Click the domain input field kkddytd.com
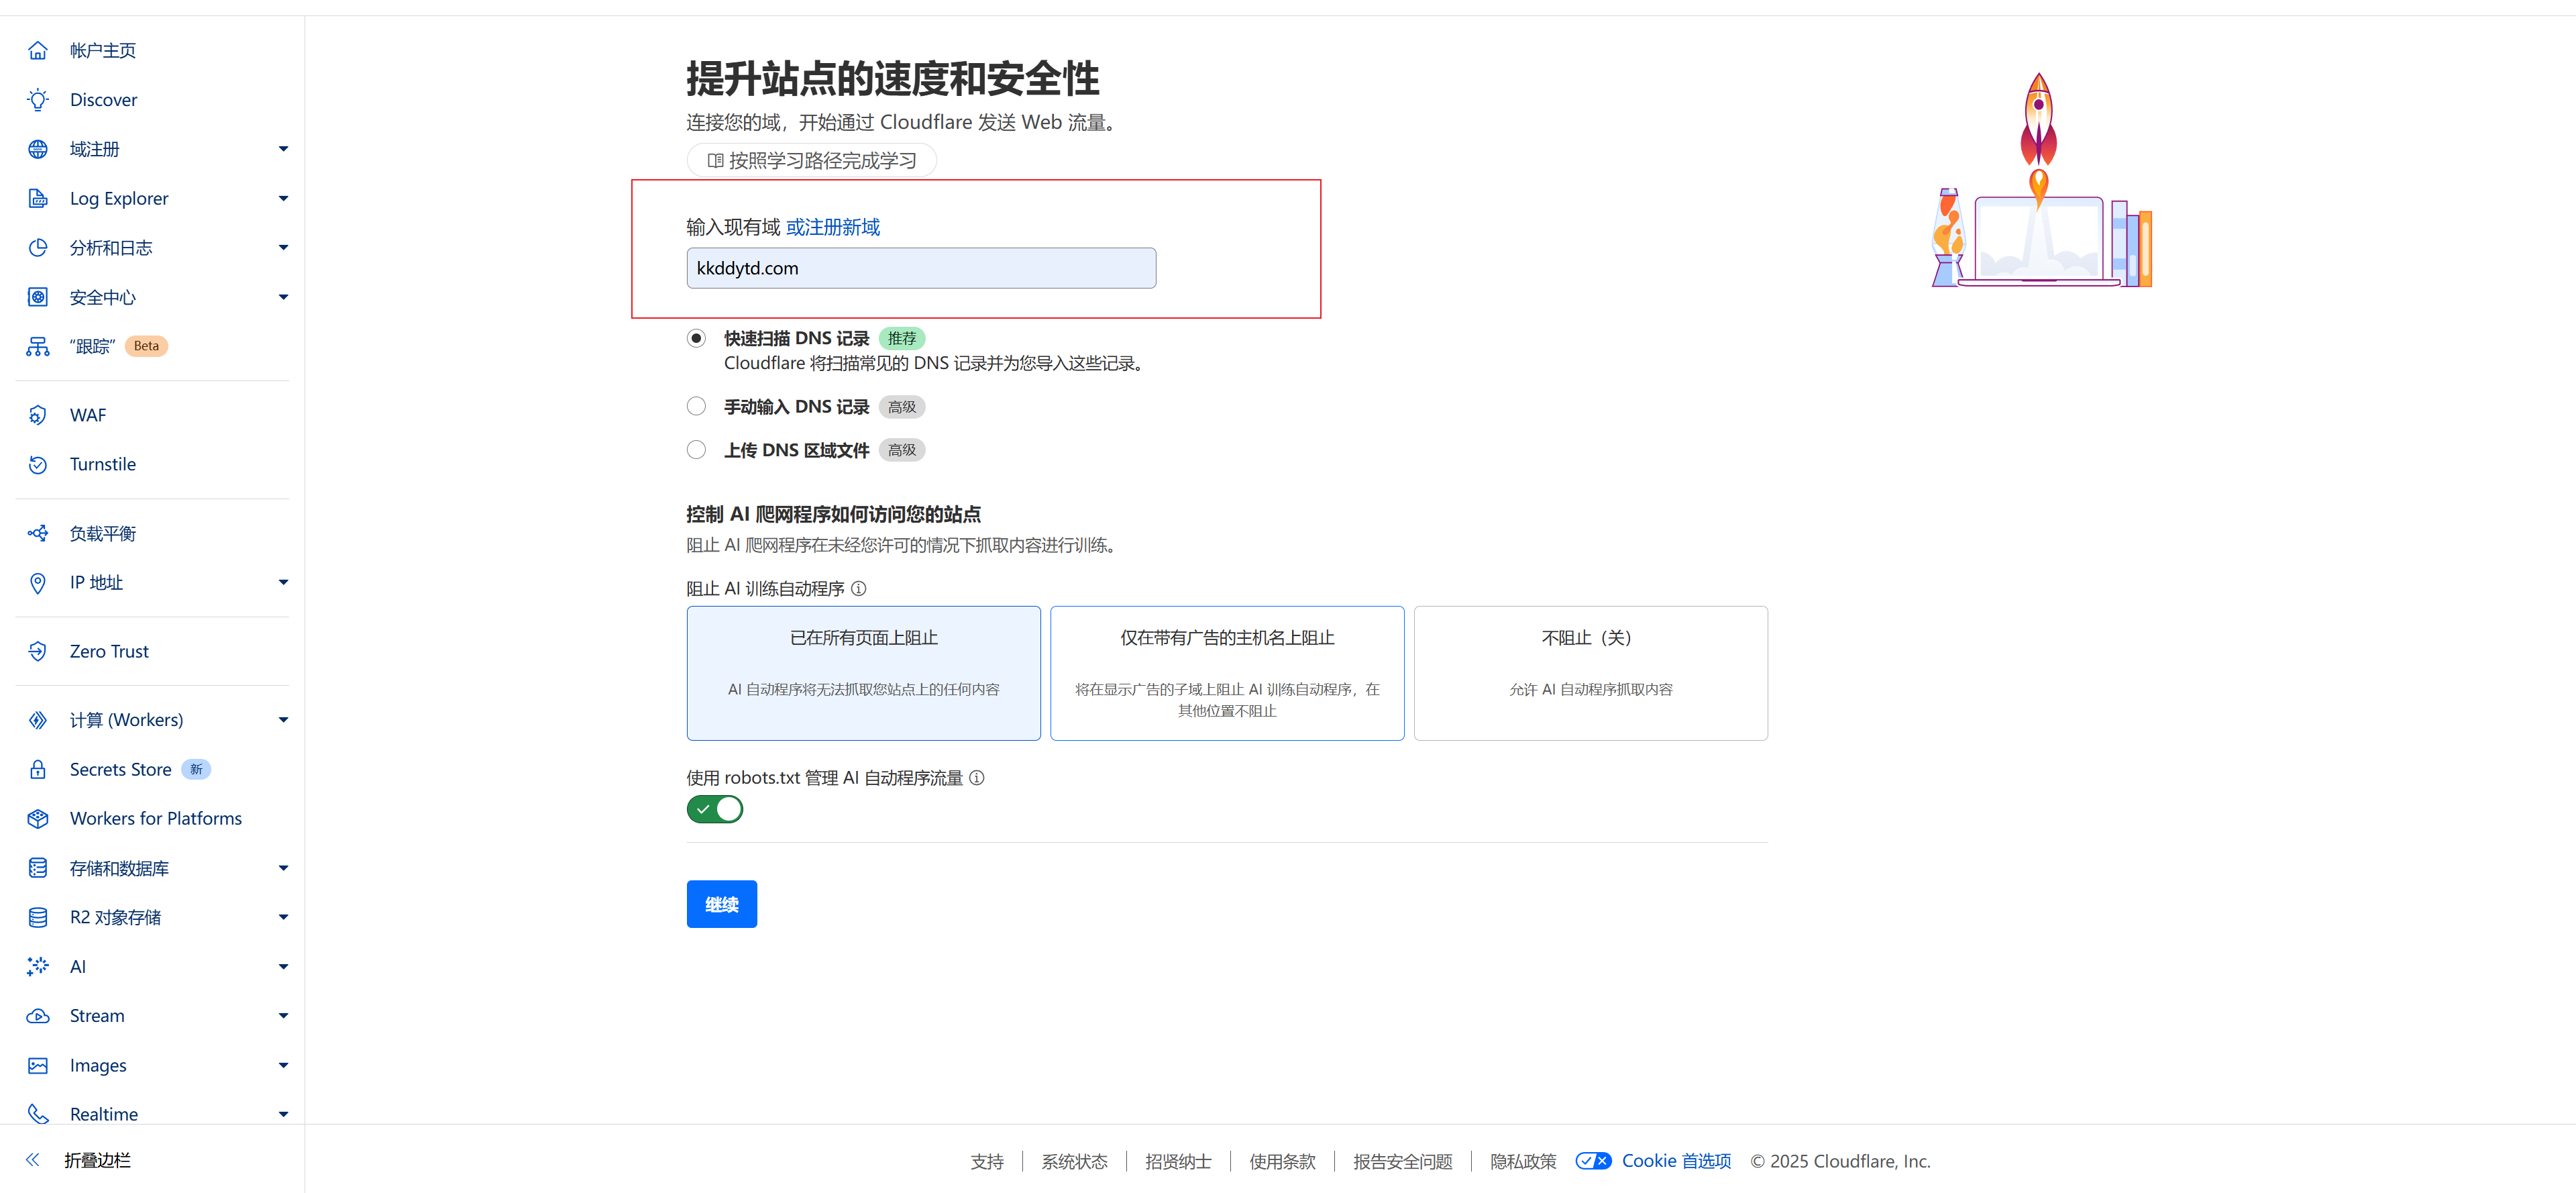 point(921,268)
